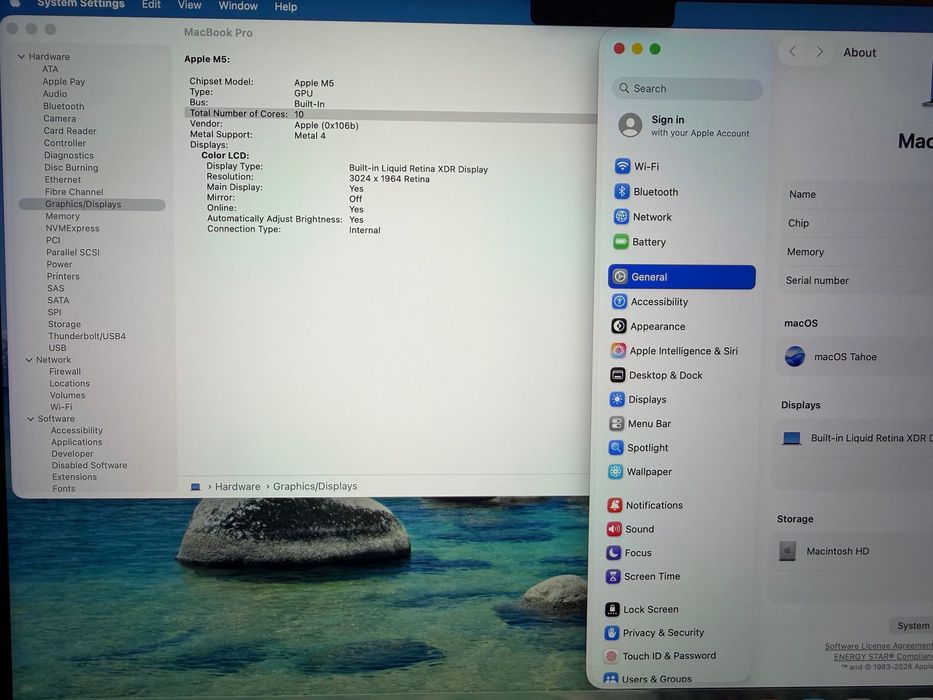The height and width of the screenshot is (700, 933).
Task: Open the Accessibility icon in System Settings
Action: point(619,301)
